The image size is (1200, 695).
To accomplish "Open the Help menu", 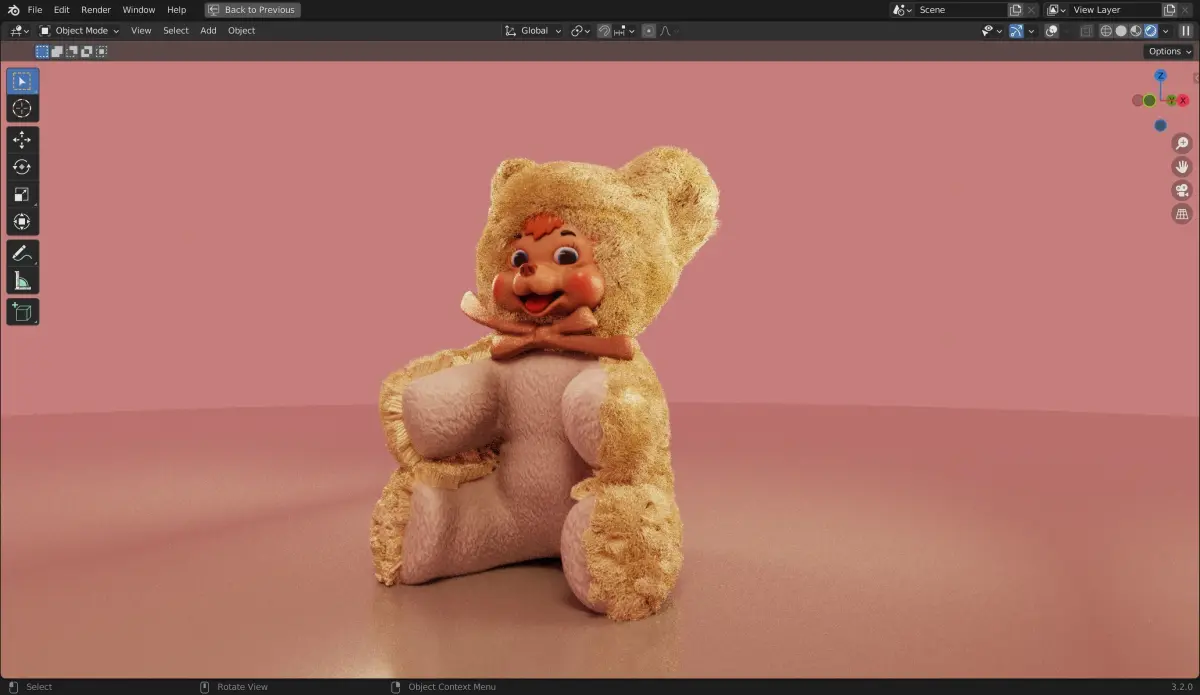I will [x=176, y=10].
